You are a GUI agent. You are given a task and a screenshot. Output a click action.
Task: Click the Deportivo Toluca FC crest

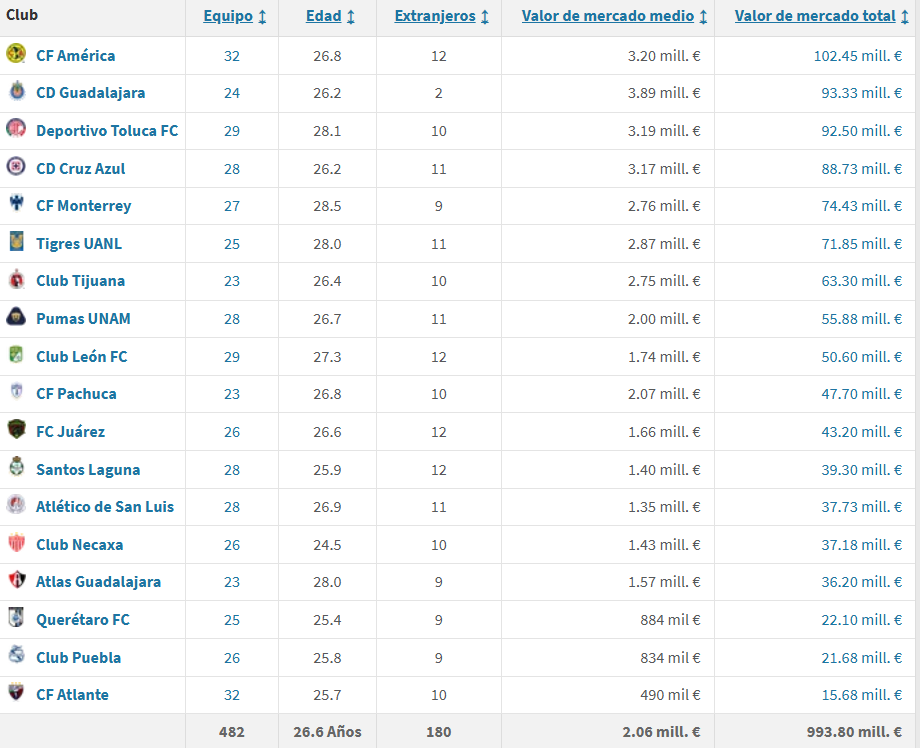pyautogui.click(x=16, y=128)
